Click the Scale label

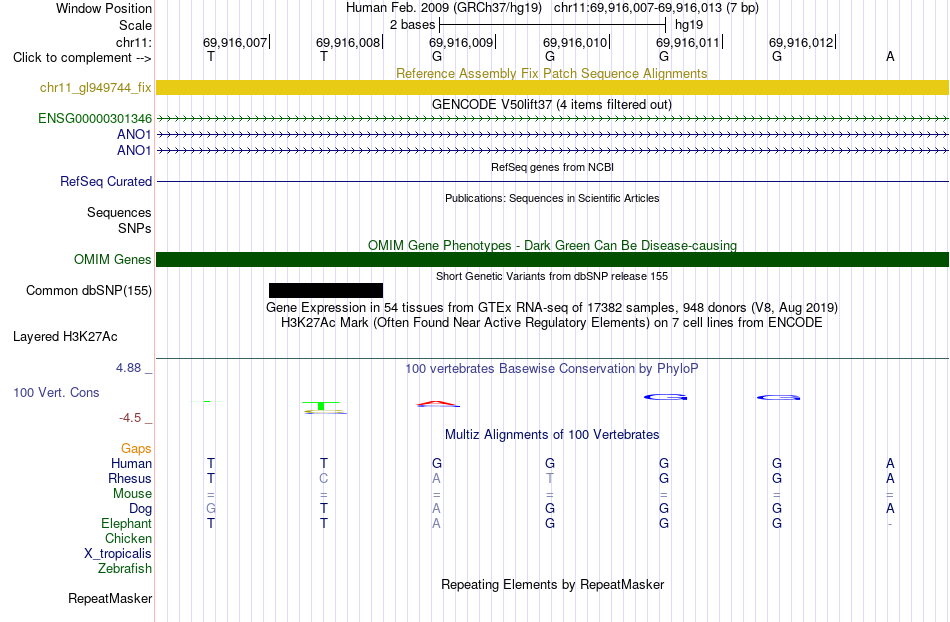pyautogui.click(x=135, y=25)
